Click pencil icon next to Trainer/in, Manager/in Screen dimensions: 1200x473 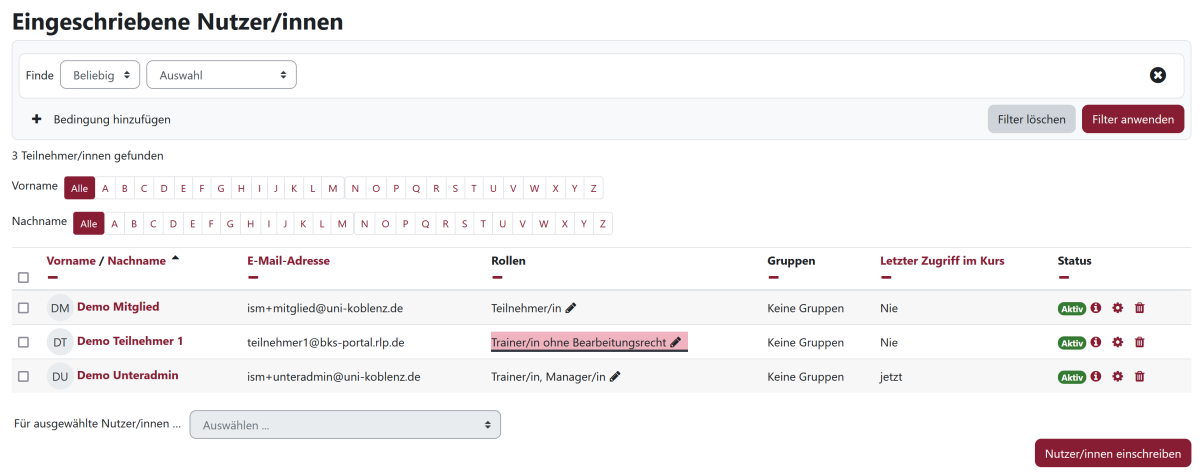[615, 377]
